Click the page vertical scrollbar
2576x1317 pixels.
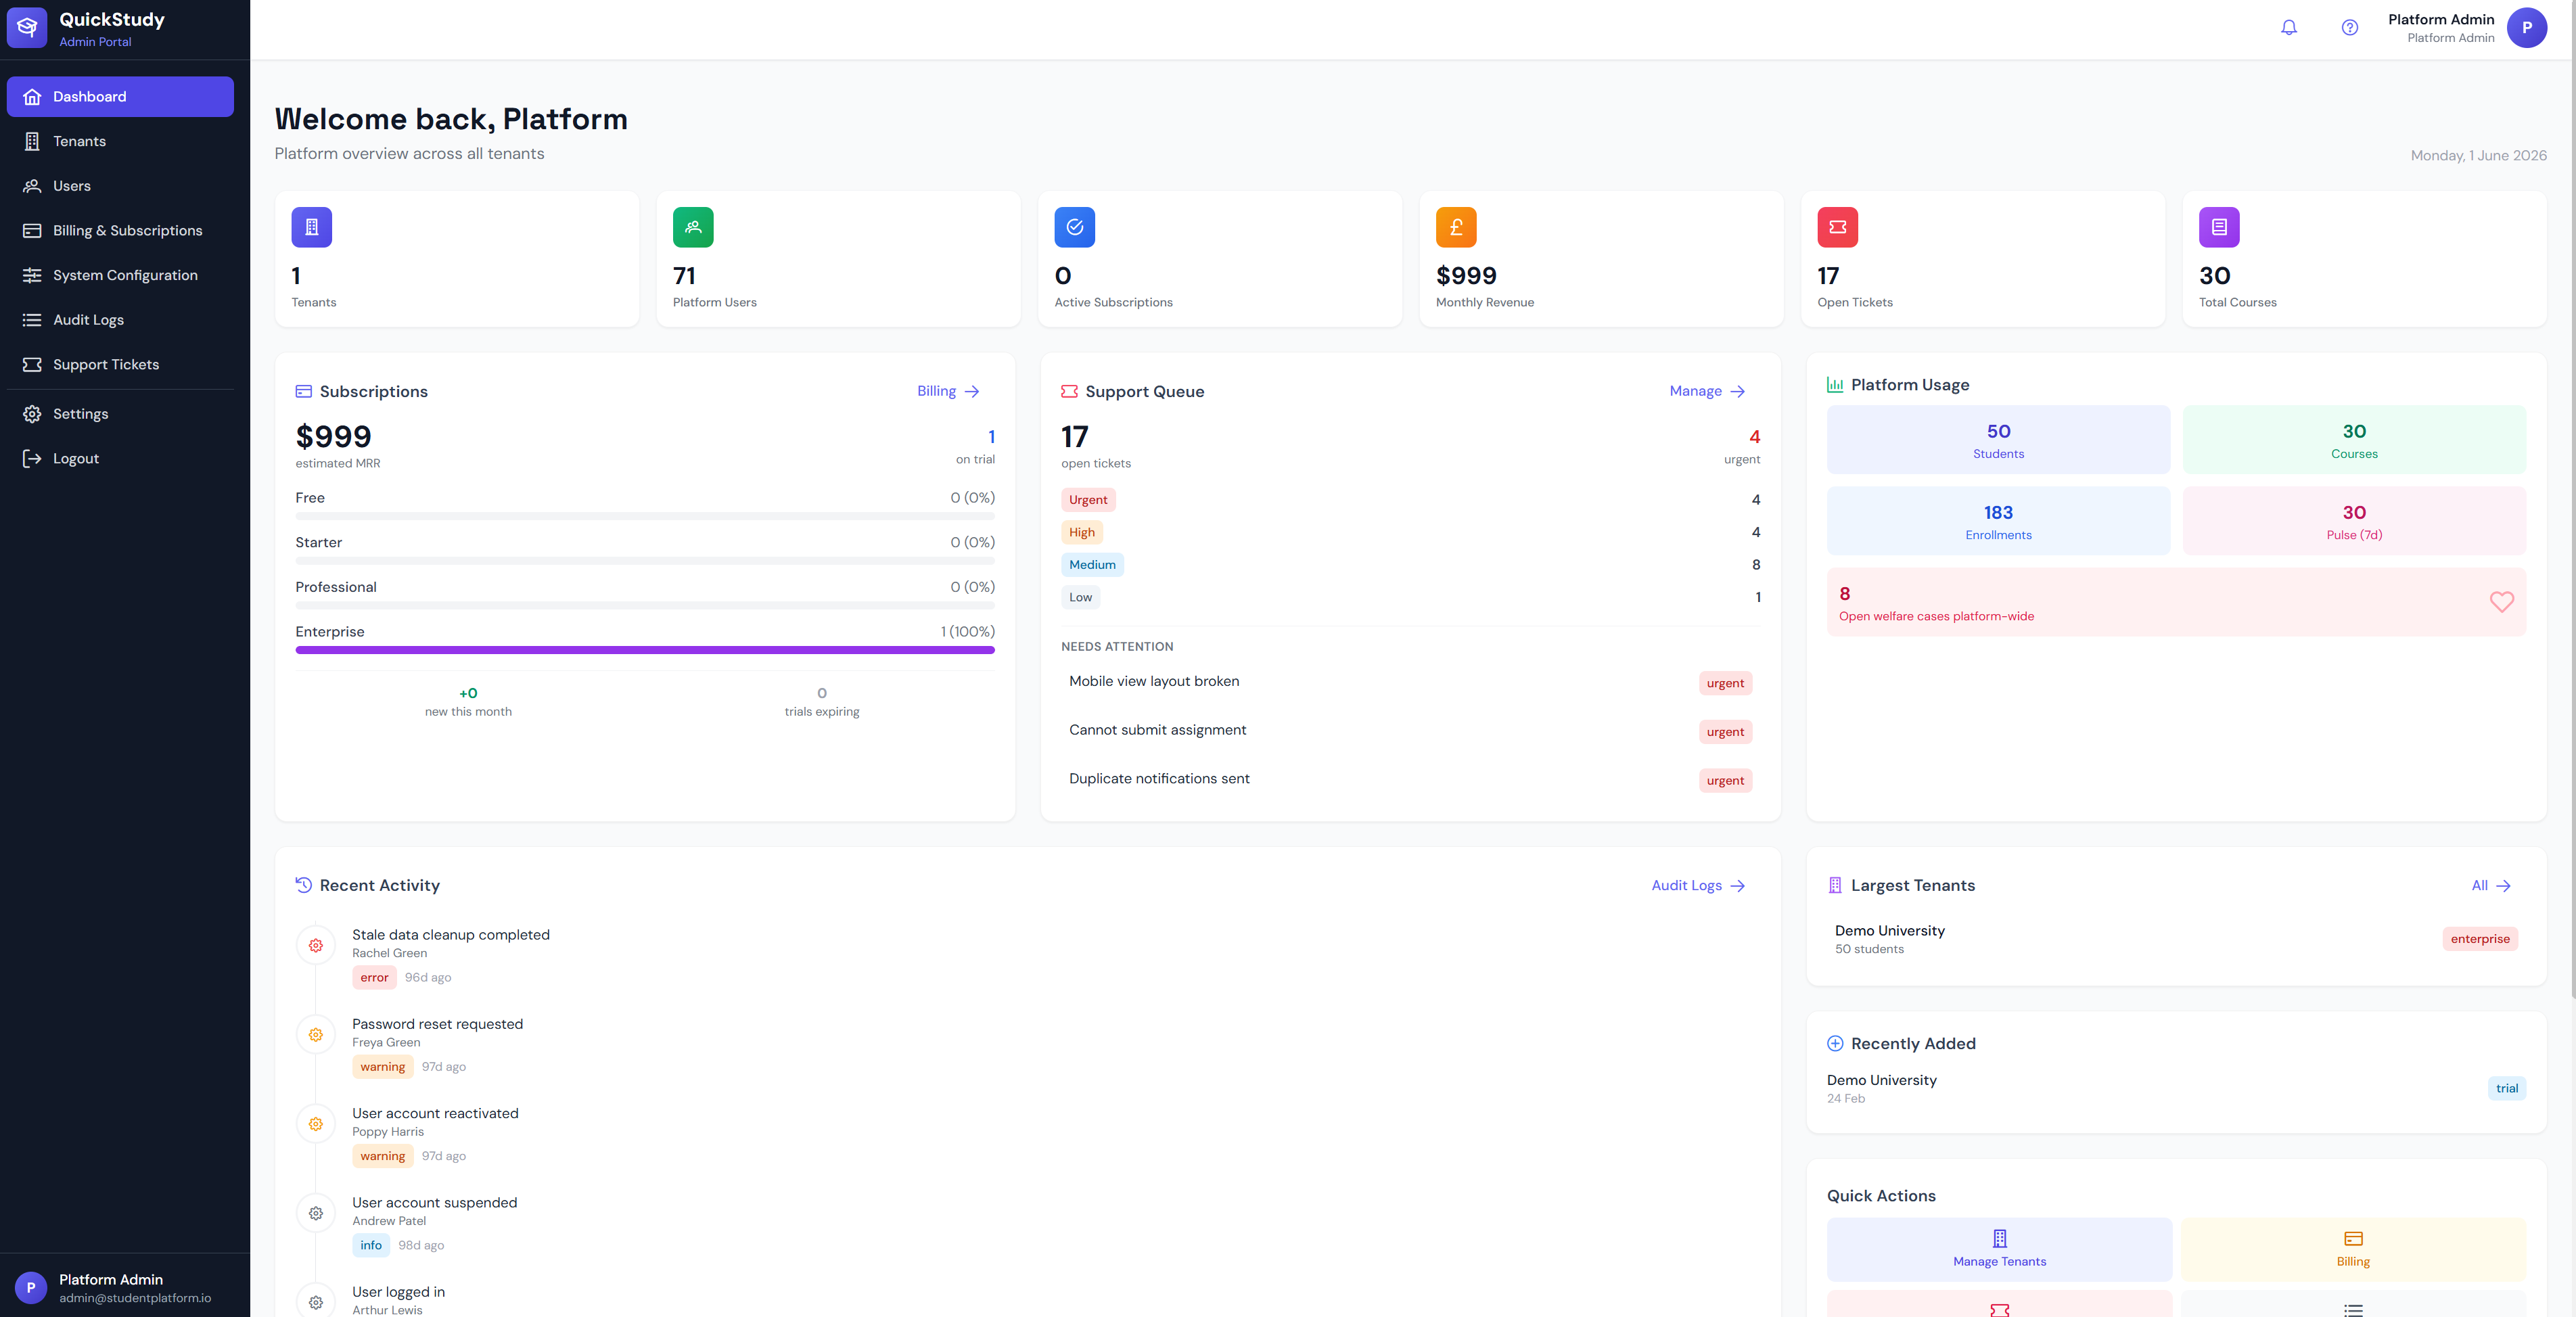coord(2572,500)
